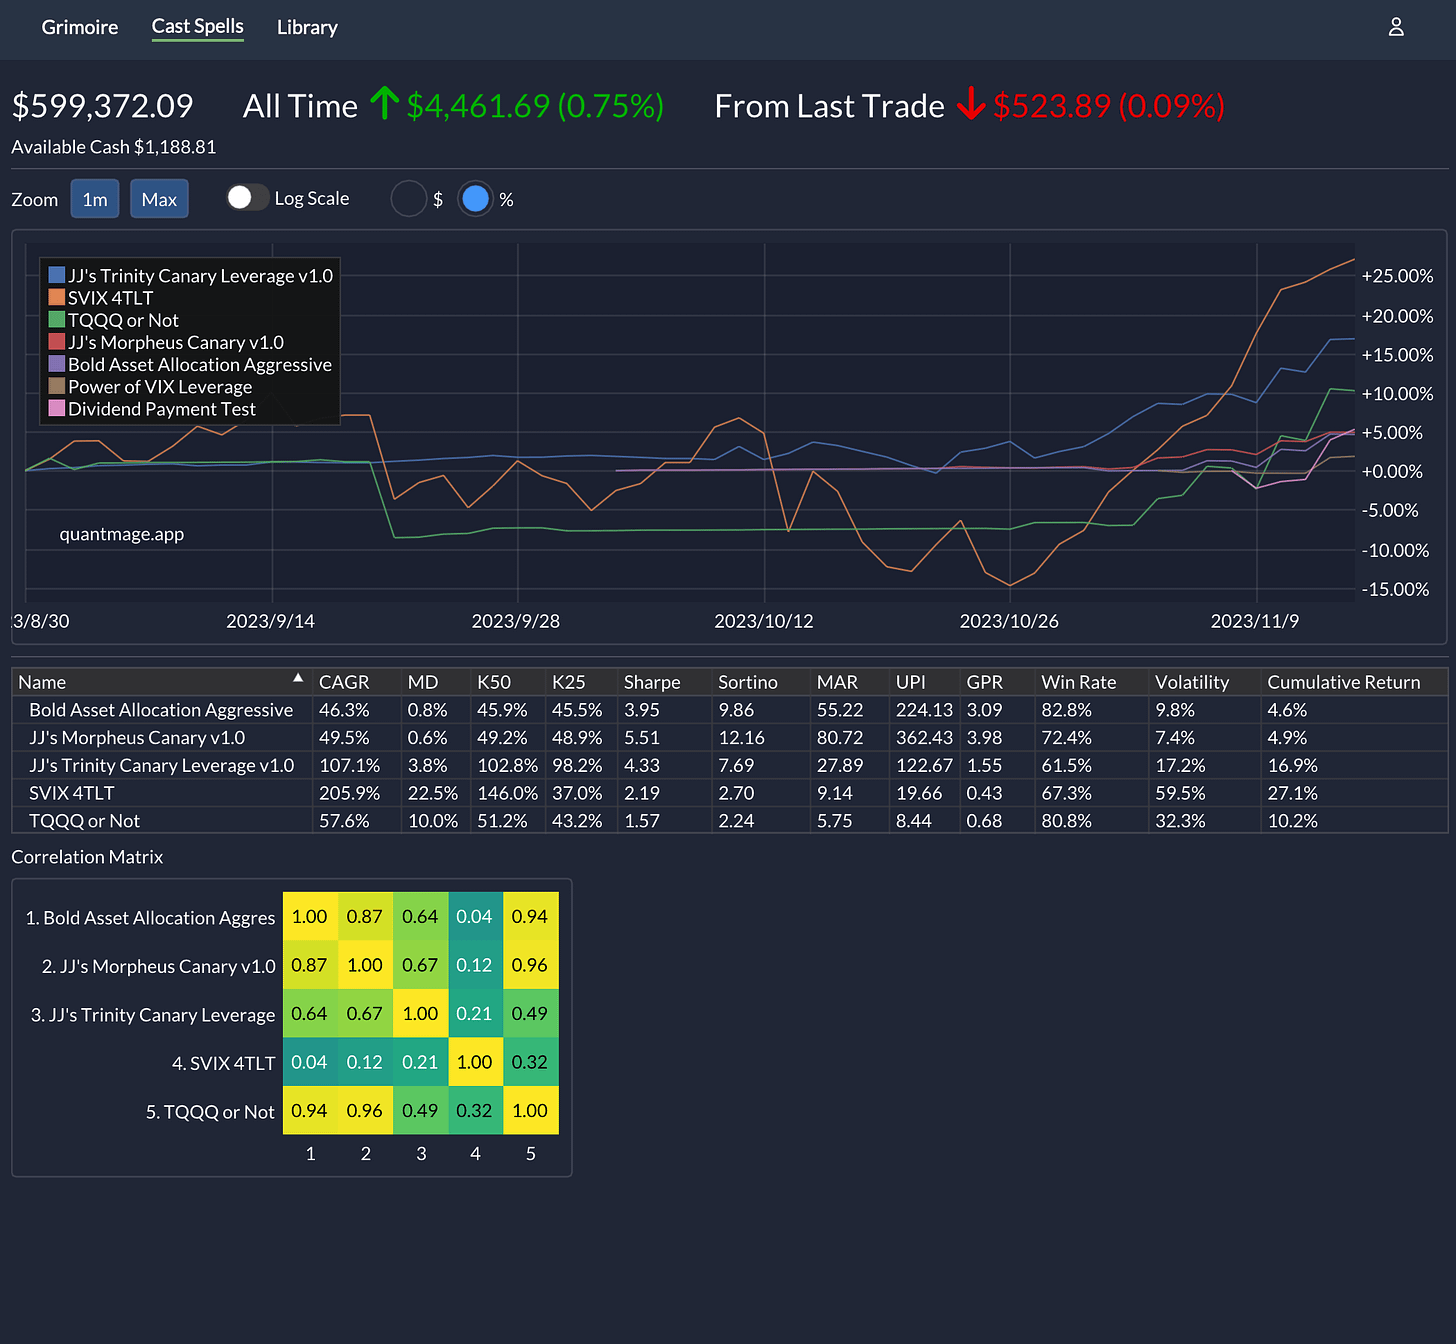Switch to the Library tab
Screen dimensions: 1456x1344
tap(307, 27)
